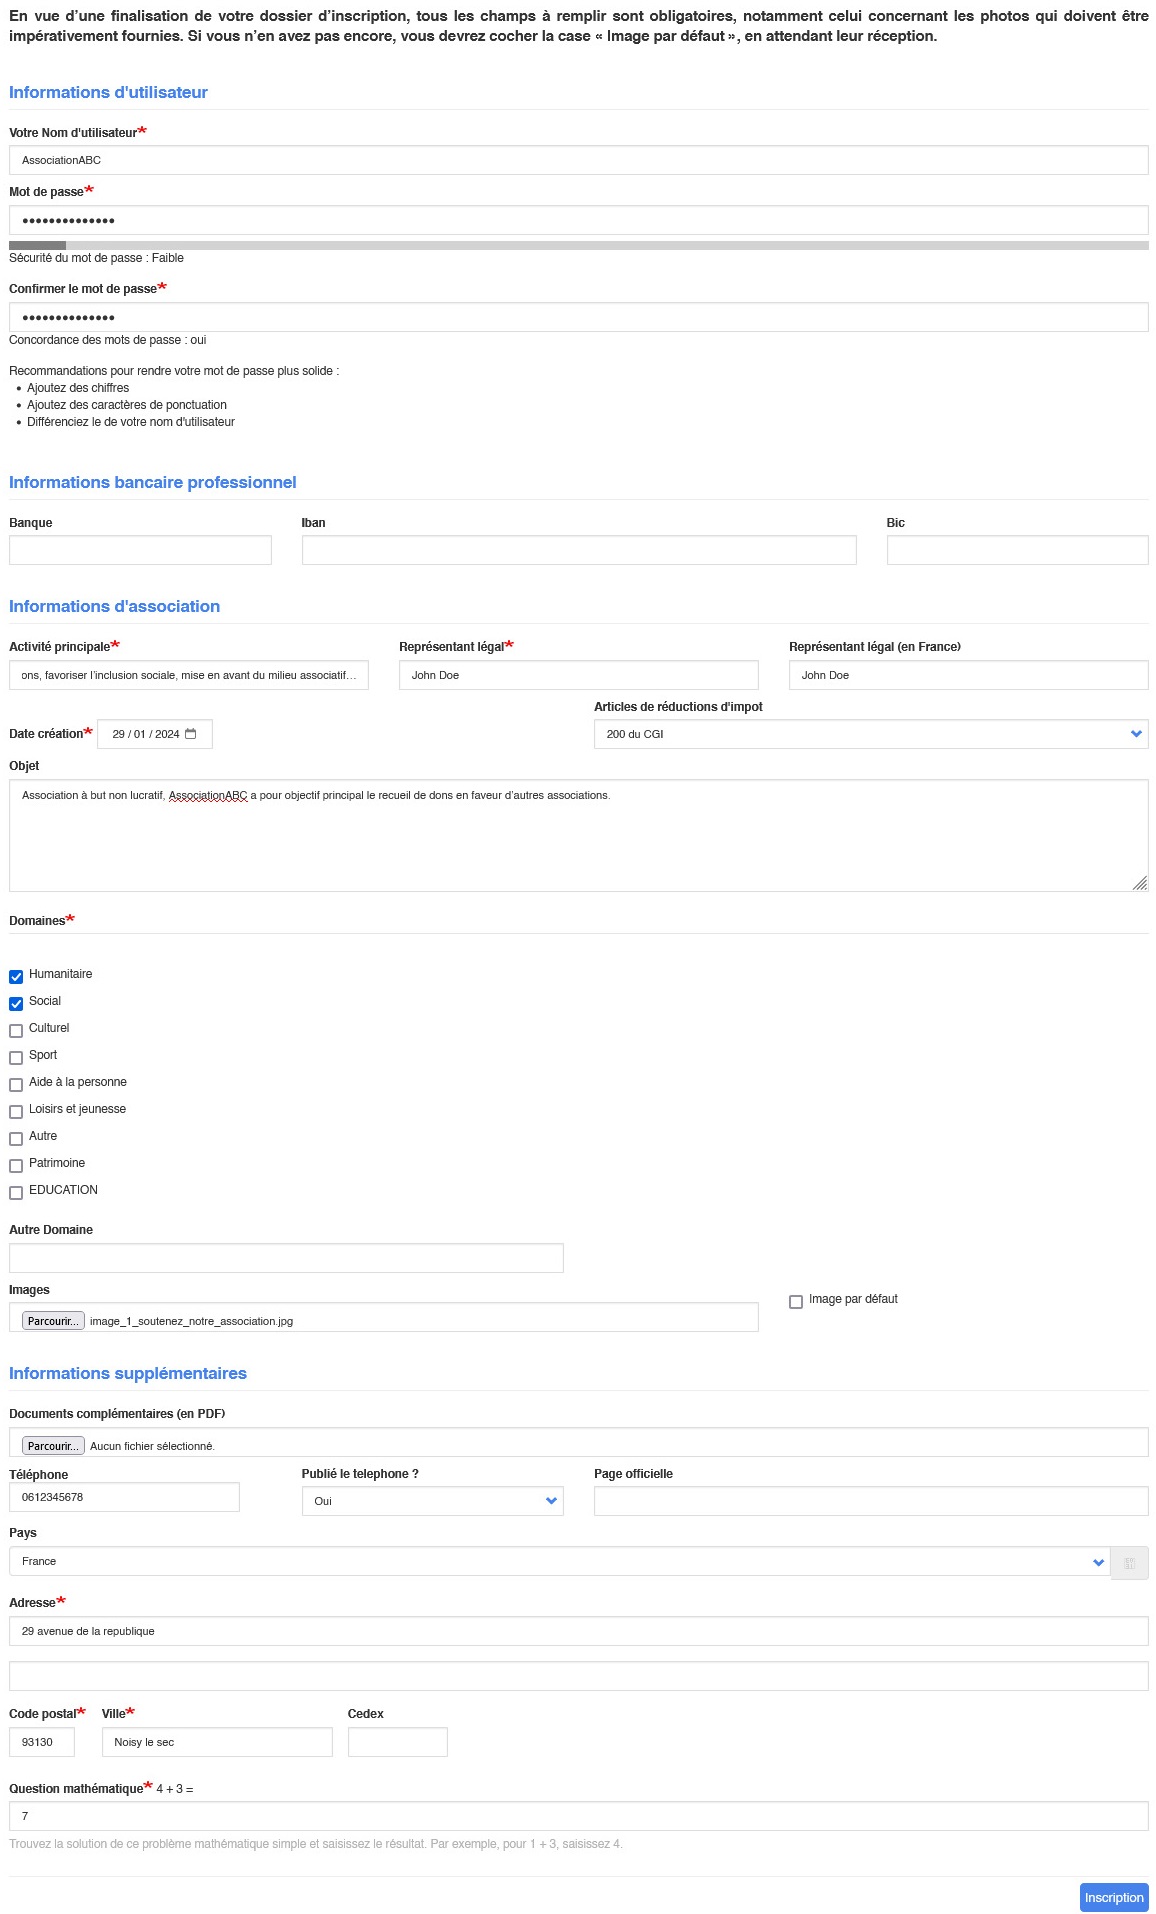Expand the Publié le telephone select
The width and height of the screenshot is (1156, 1914).
pyautogui.click(x=431, y=1501)
